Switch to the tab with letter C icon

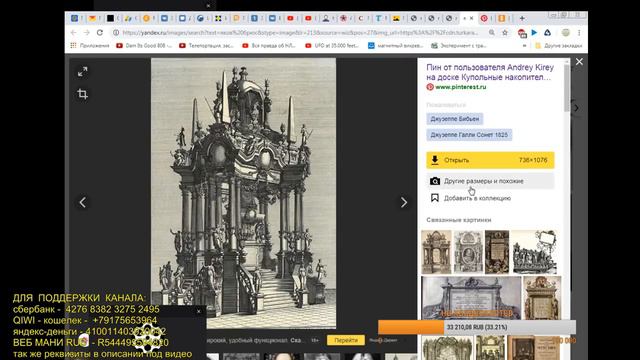pyautogui.click(x=360, y=18)
